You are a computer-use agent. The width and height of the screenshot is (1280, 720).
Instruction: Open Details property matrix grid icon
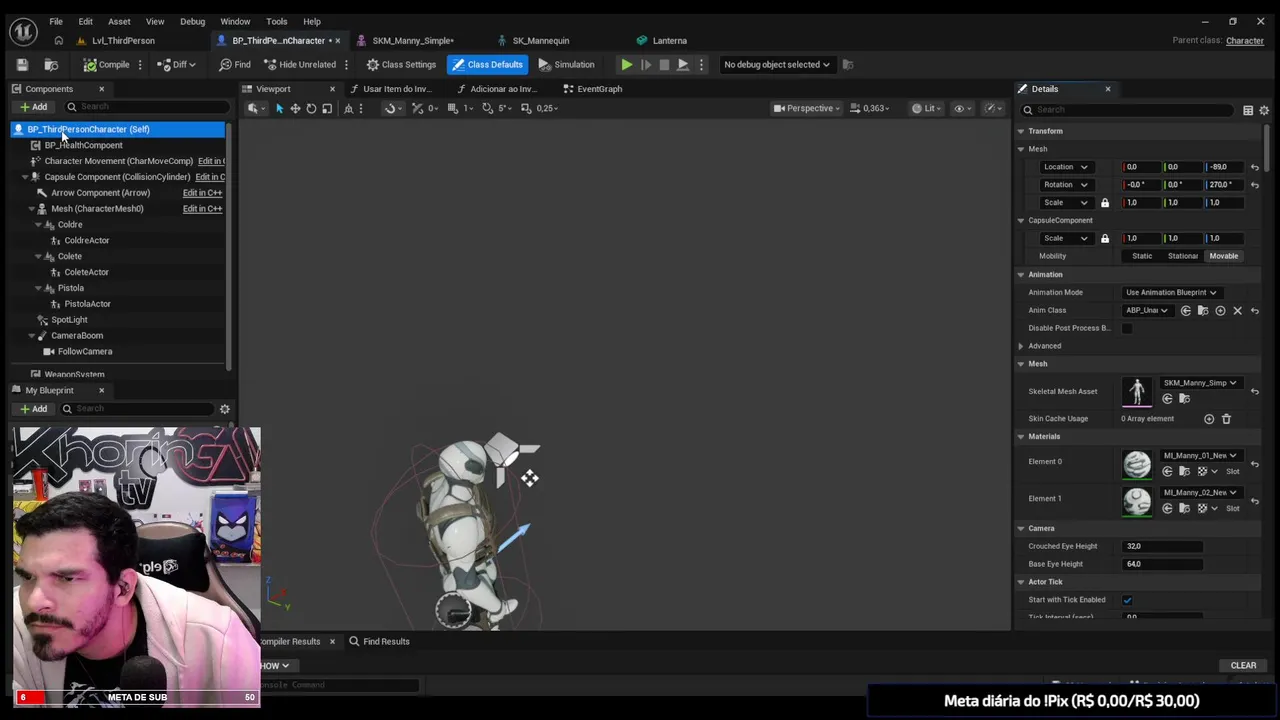(1248, 110)
